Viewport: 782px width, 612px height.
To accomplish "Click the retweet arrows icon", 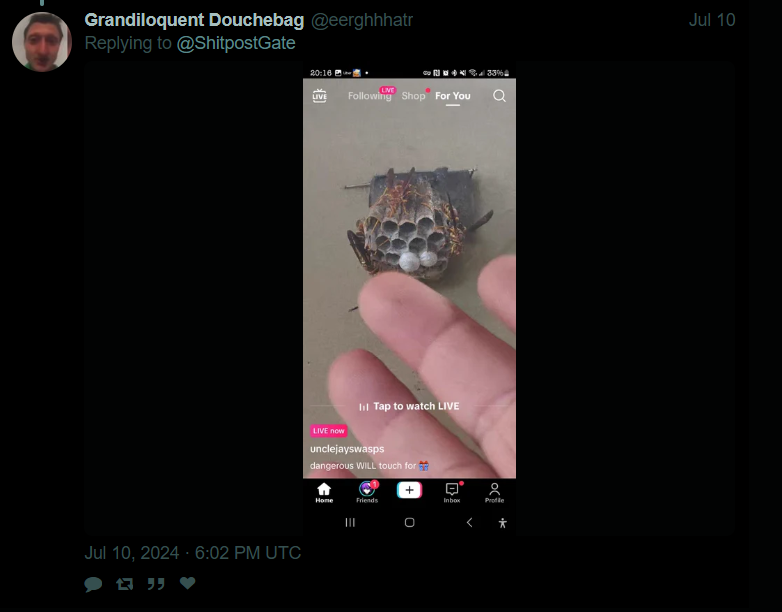I will pyautogui.click(x=125, y=584).
